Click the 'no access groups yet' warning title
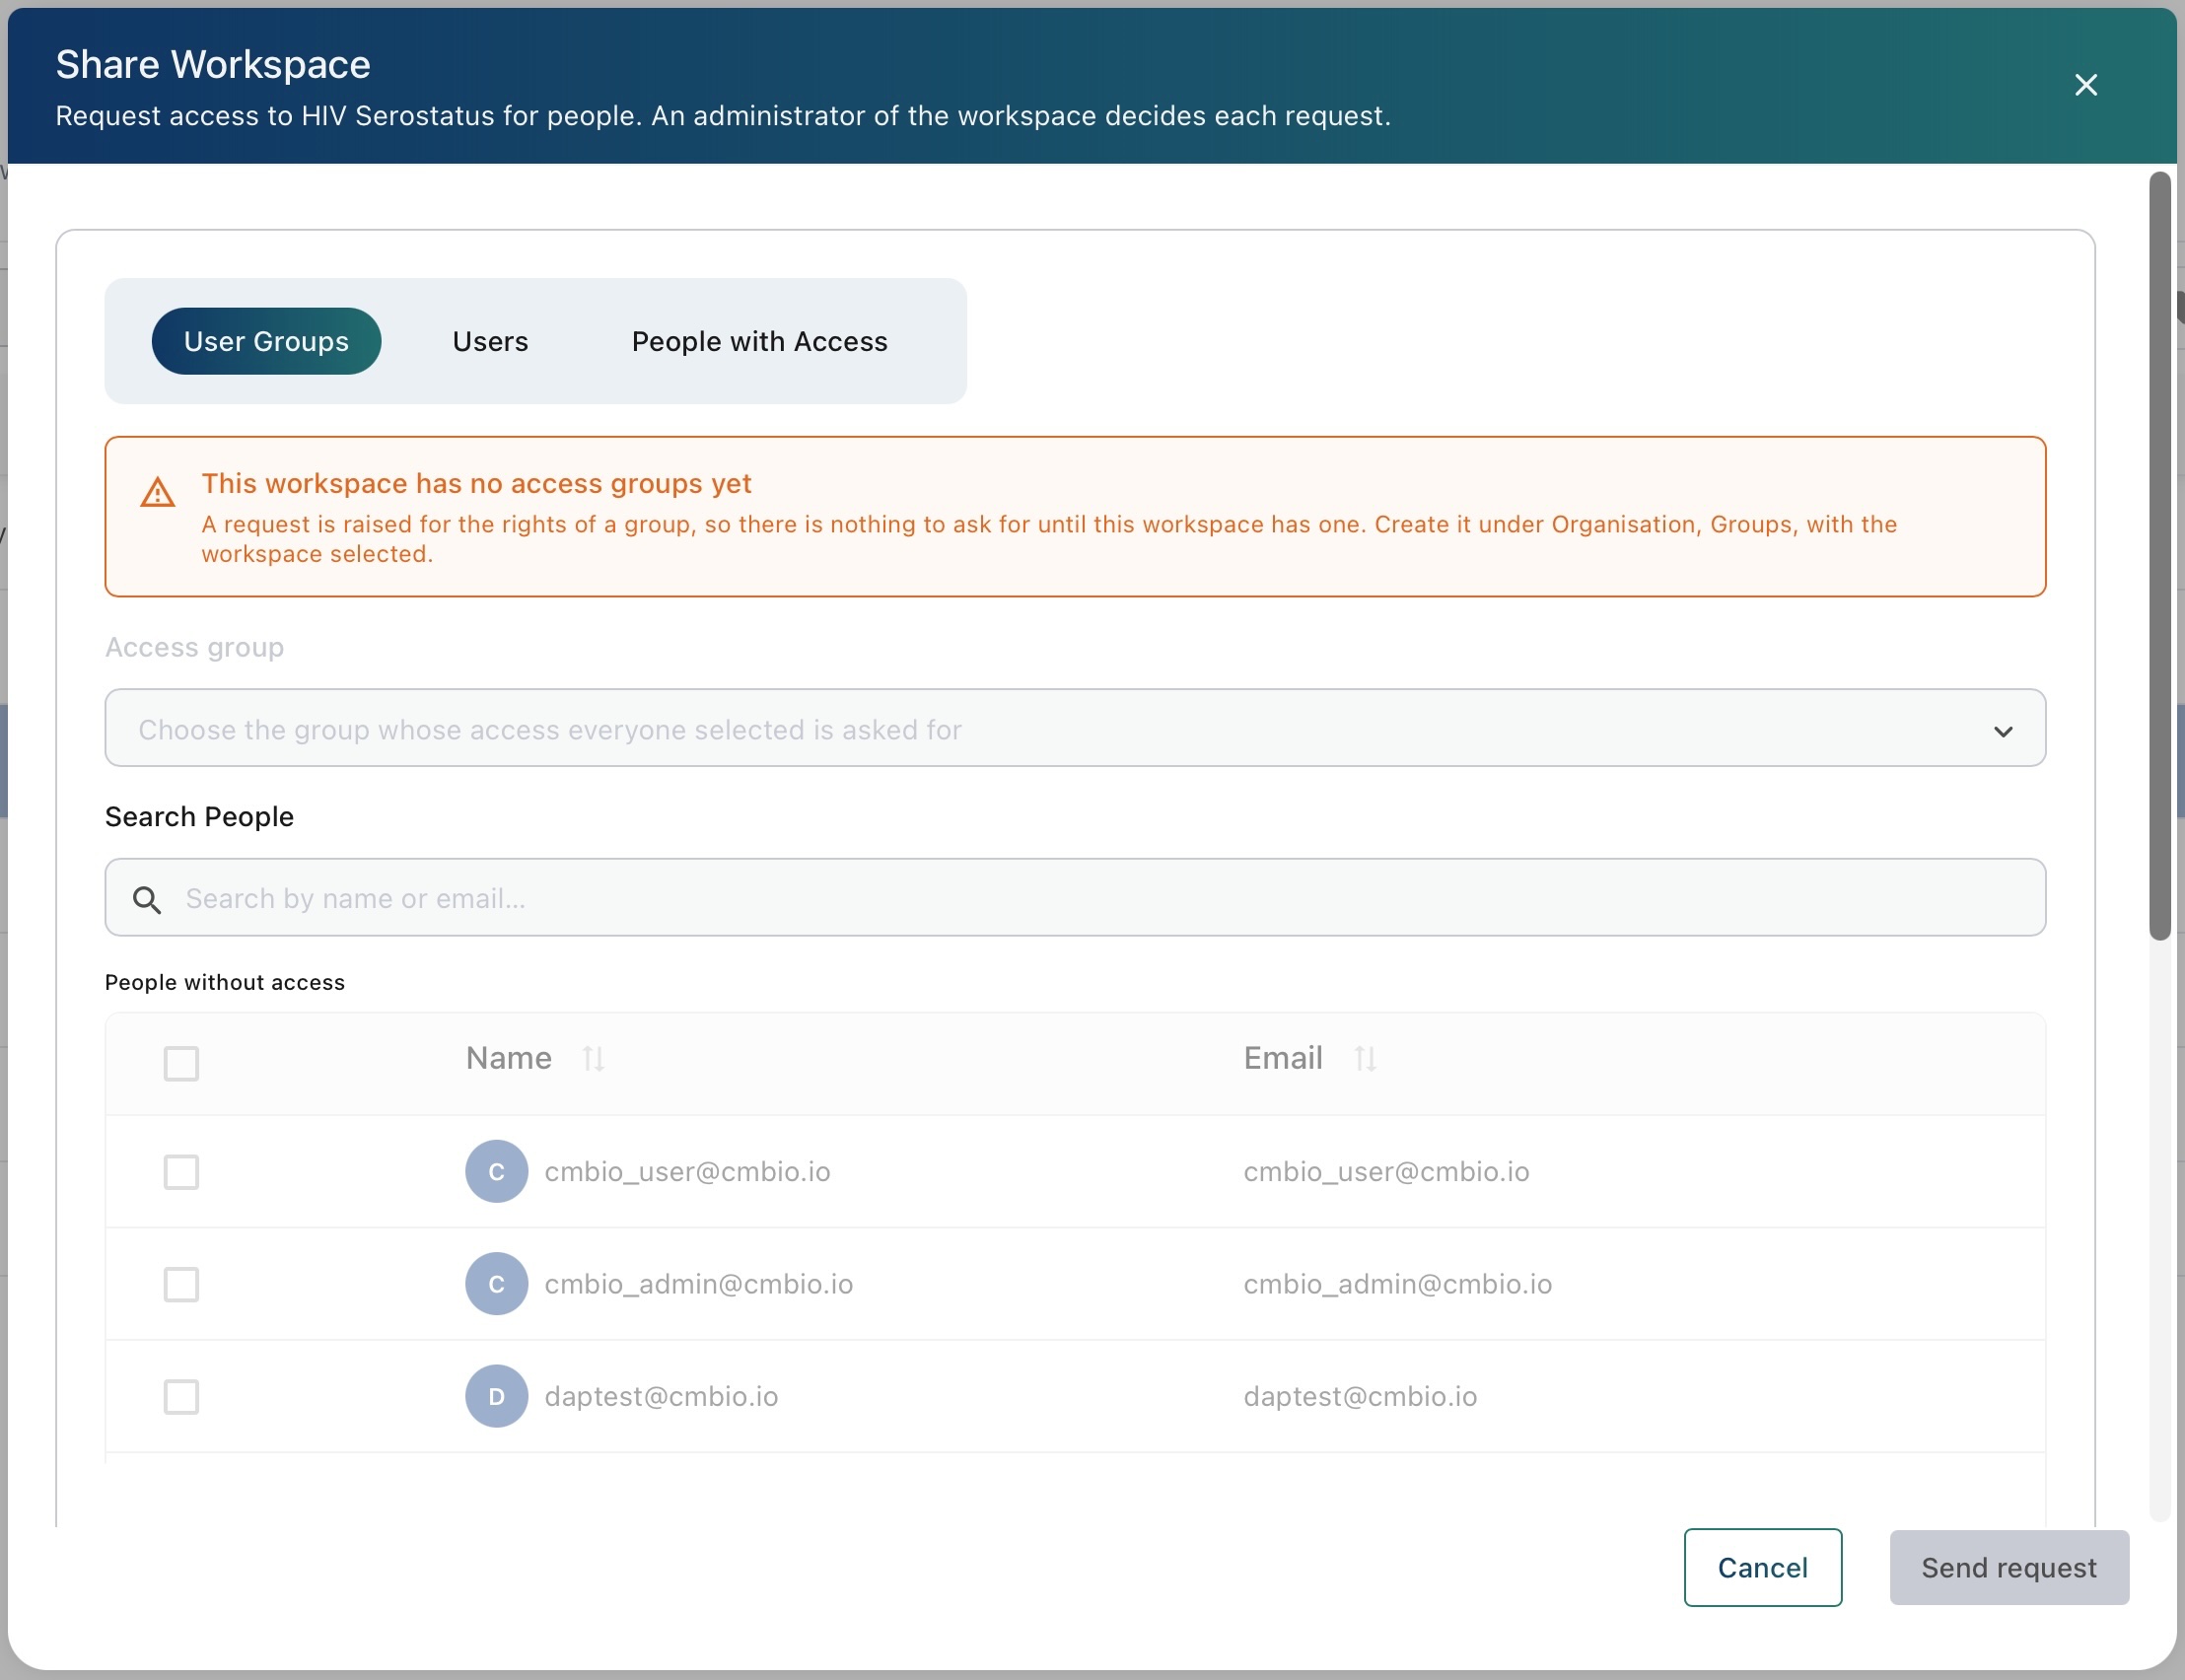2185x1680 pixels. pyautogui.click(x=476, y=483)
